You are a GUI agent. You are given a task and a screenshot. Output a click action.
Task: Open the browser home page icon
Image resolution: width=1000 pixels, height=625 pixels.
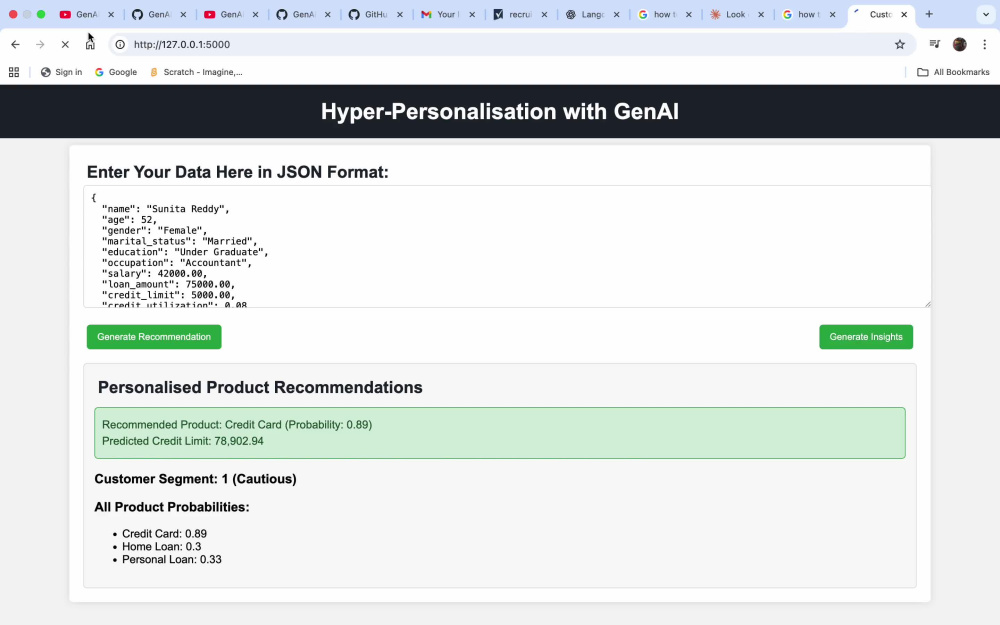pos(90,44)
